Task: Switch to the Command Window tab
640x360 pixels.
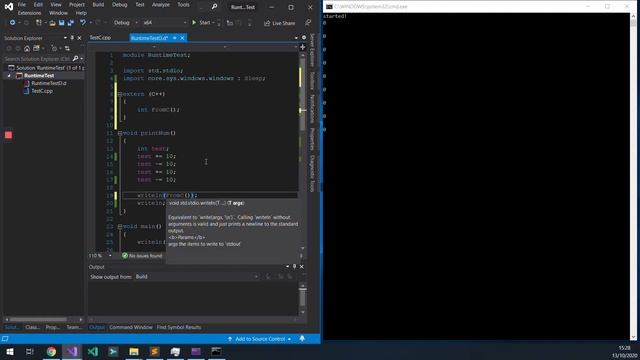Action: [131, 327]
